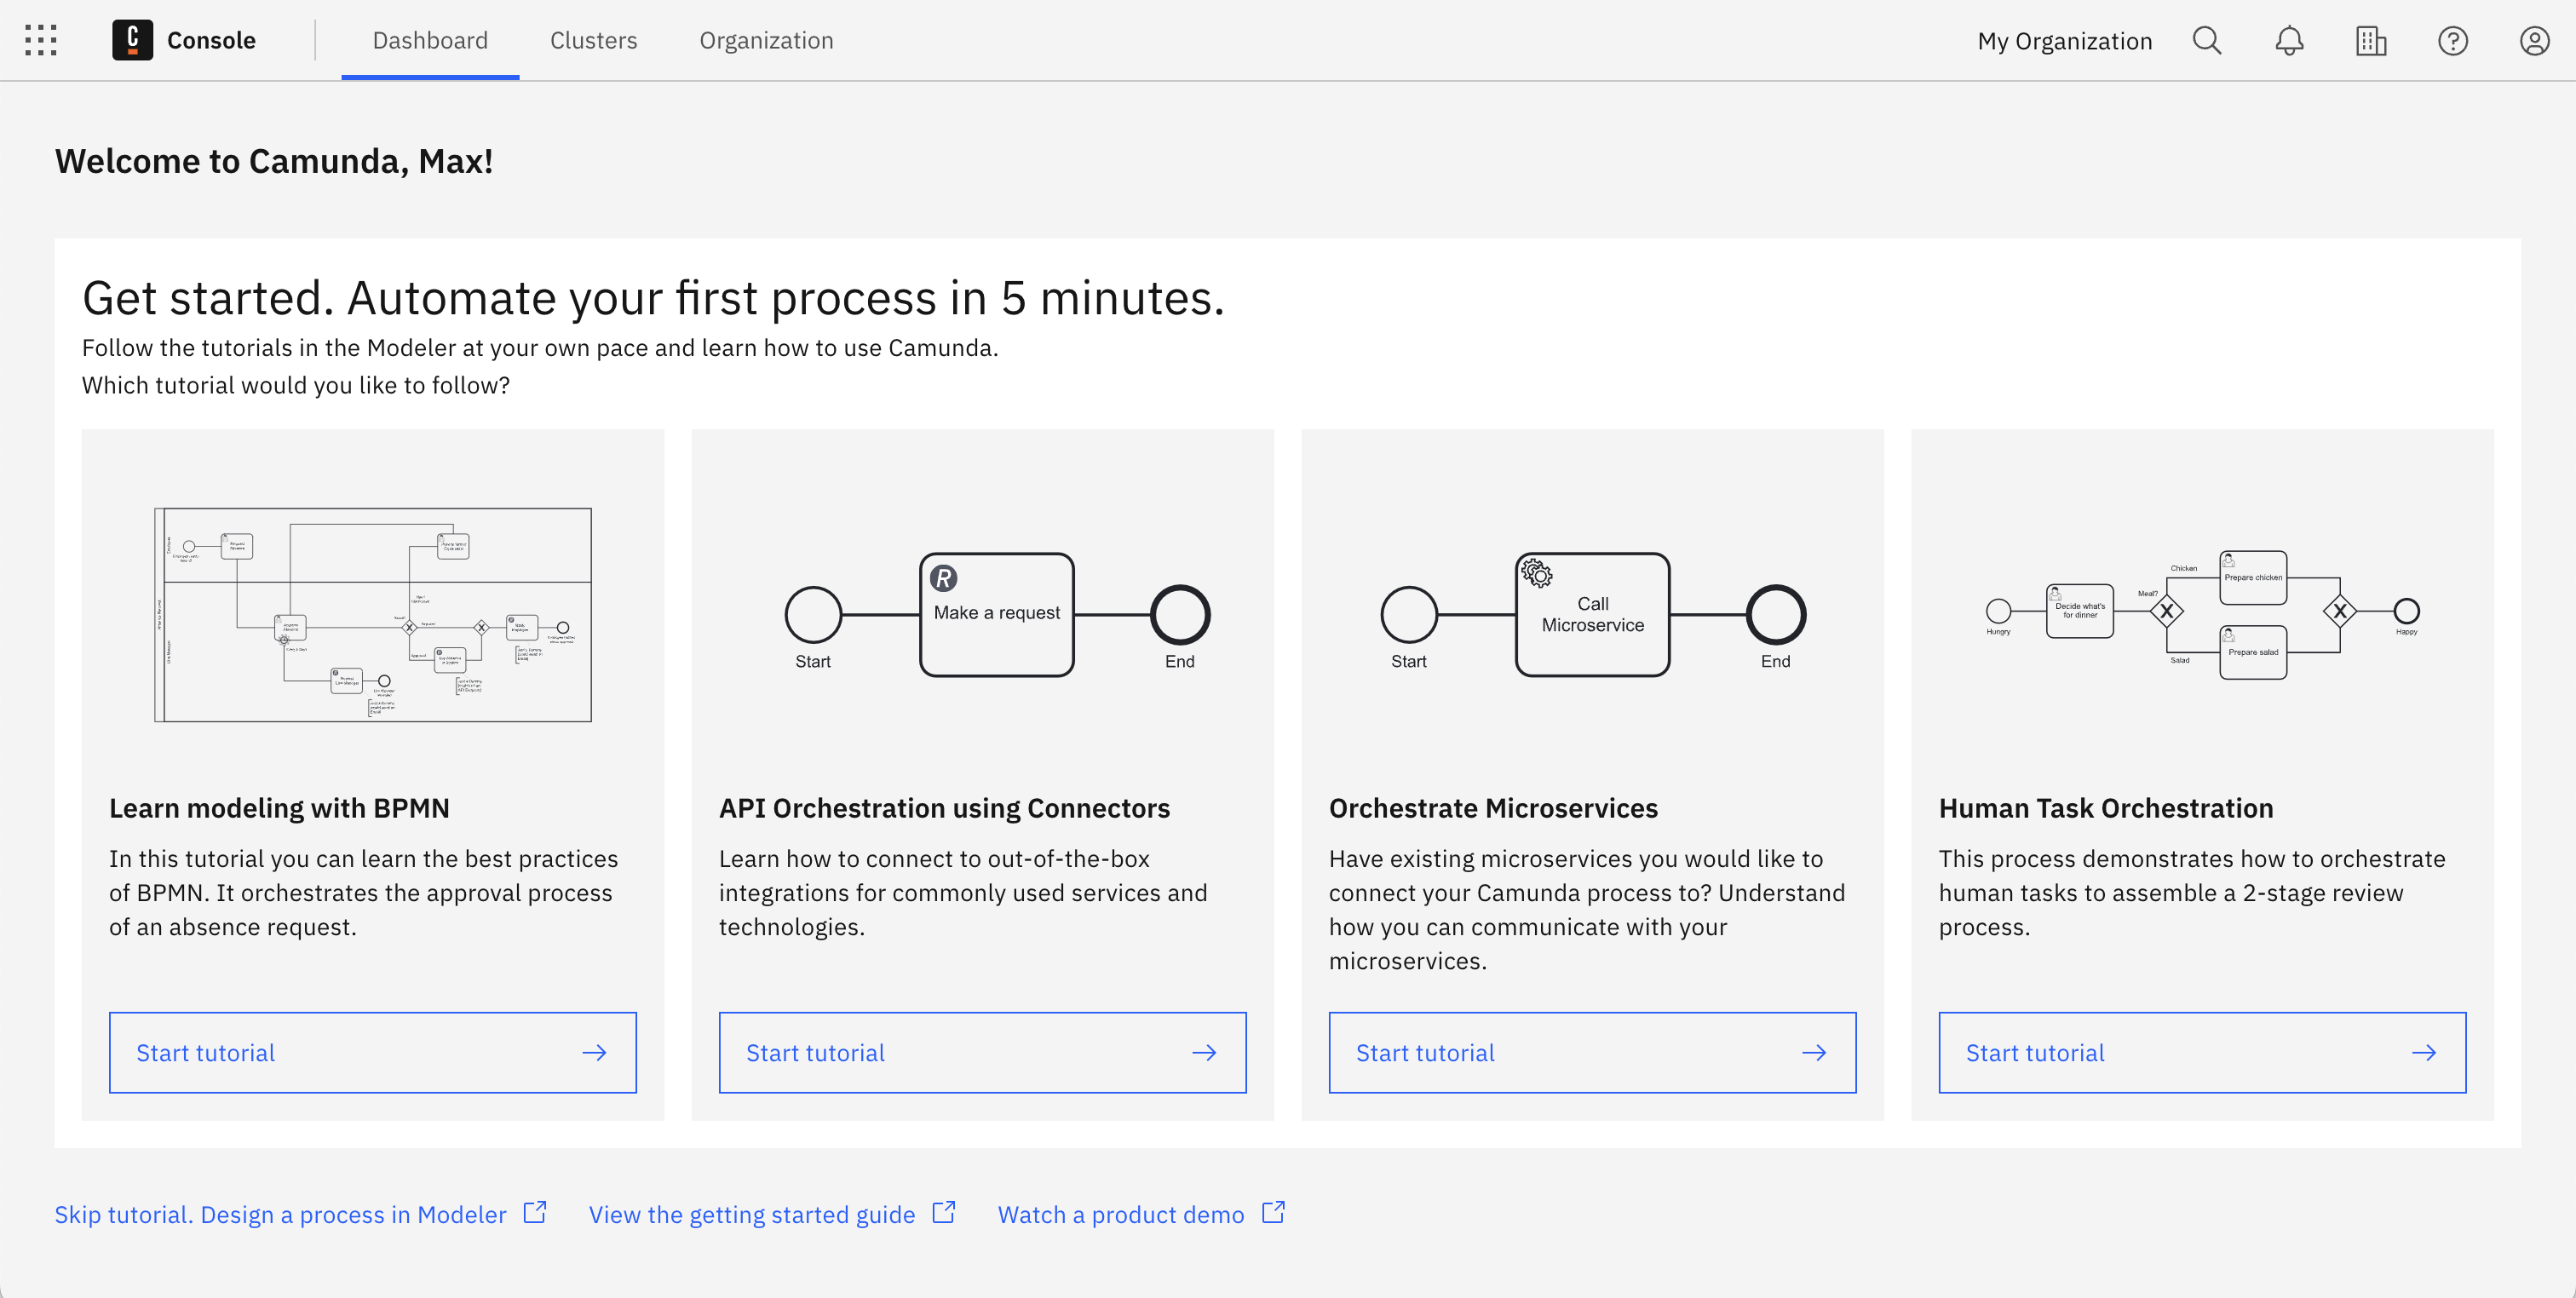Start the Learn modeling with BPMN tutorial
The image size is (2576, 1298).
click(x=372, y=1052)
